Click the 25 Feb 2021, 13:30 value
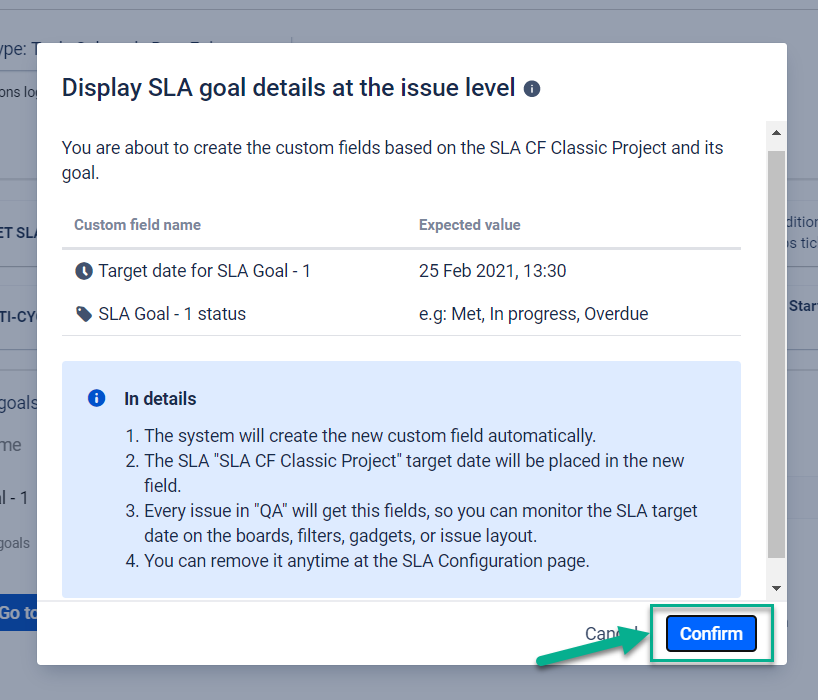The image size is (818, 700). [493, 271]
